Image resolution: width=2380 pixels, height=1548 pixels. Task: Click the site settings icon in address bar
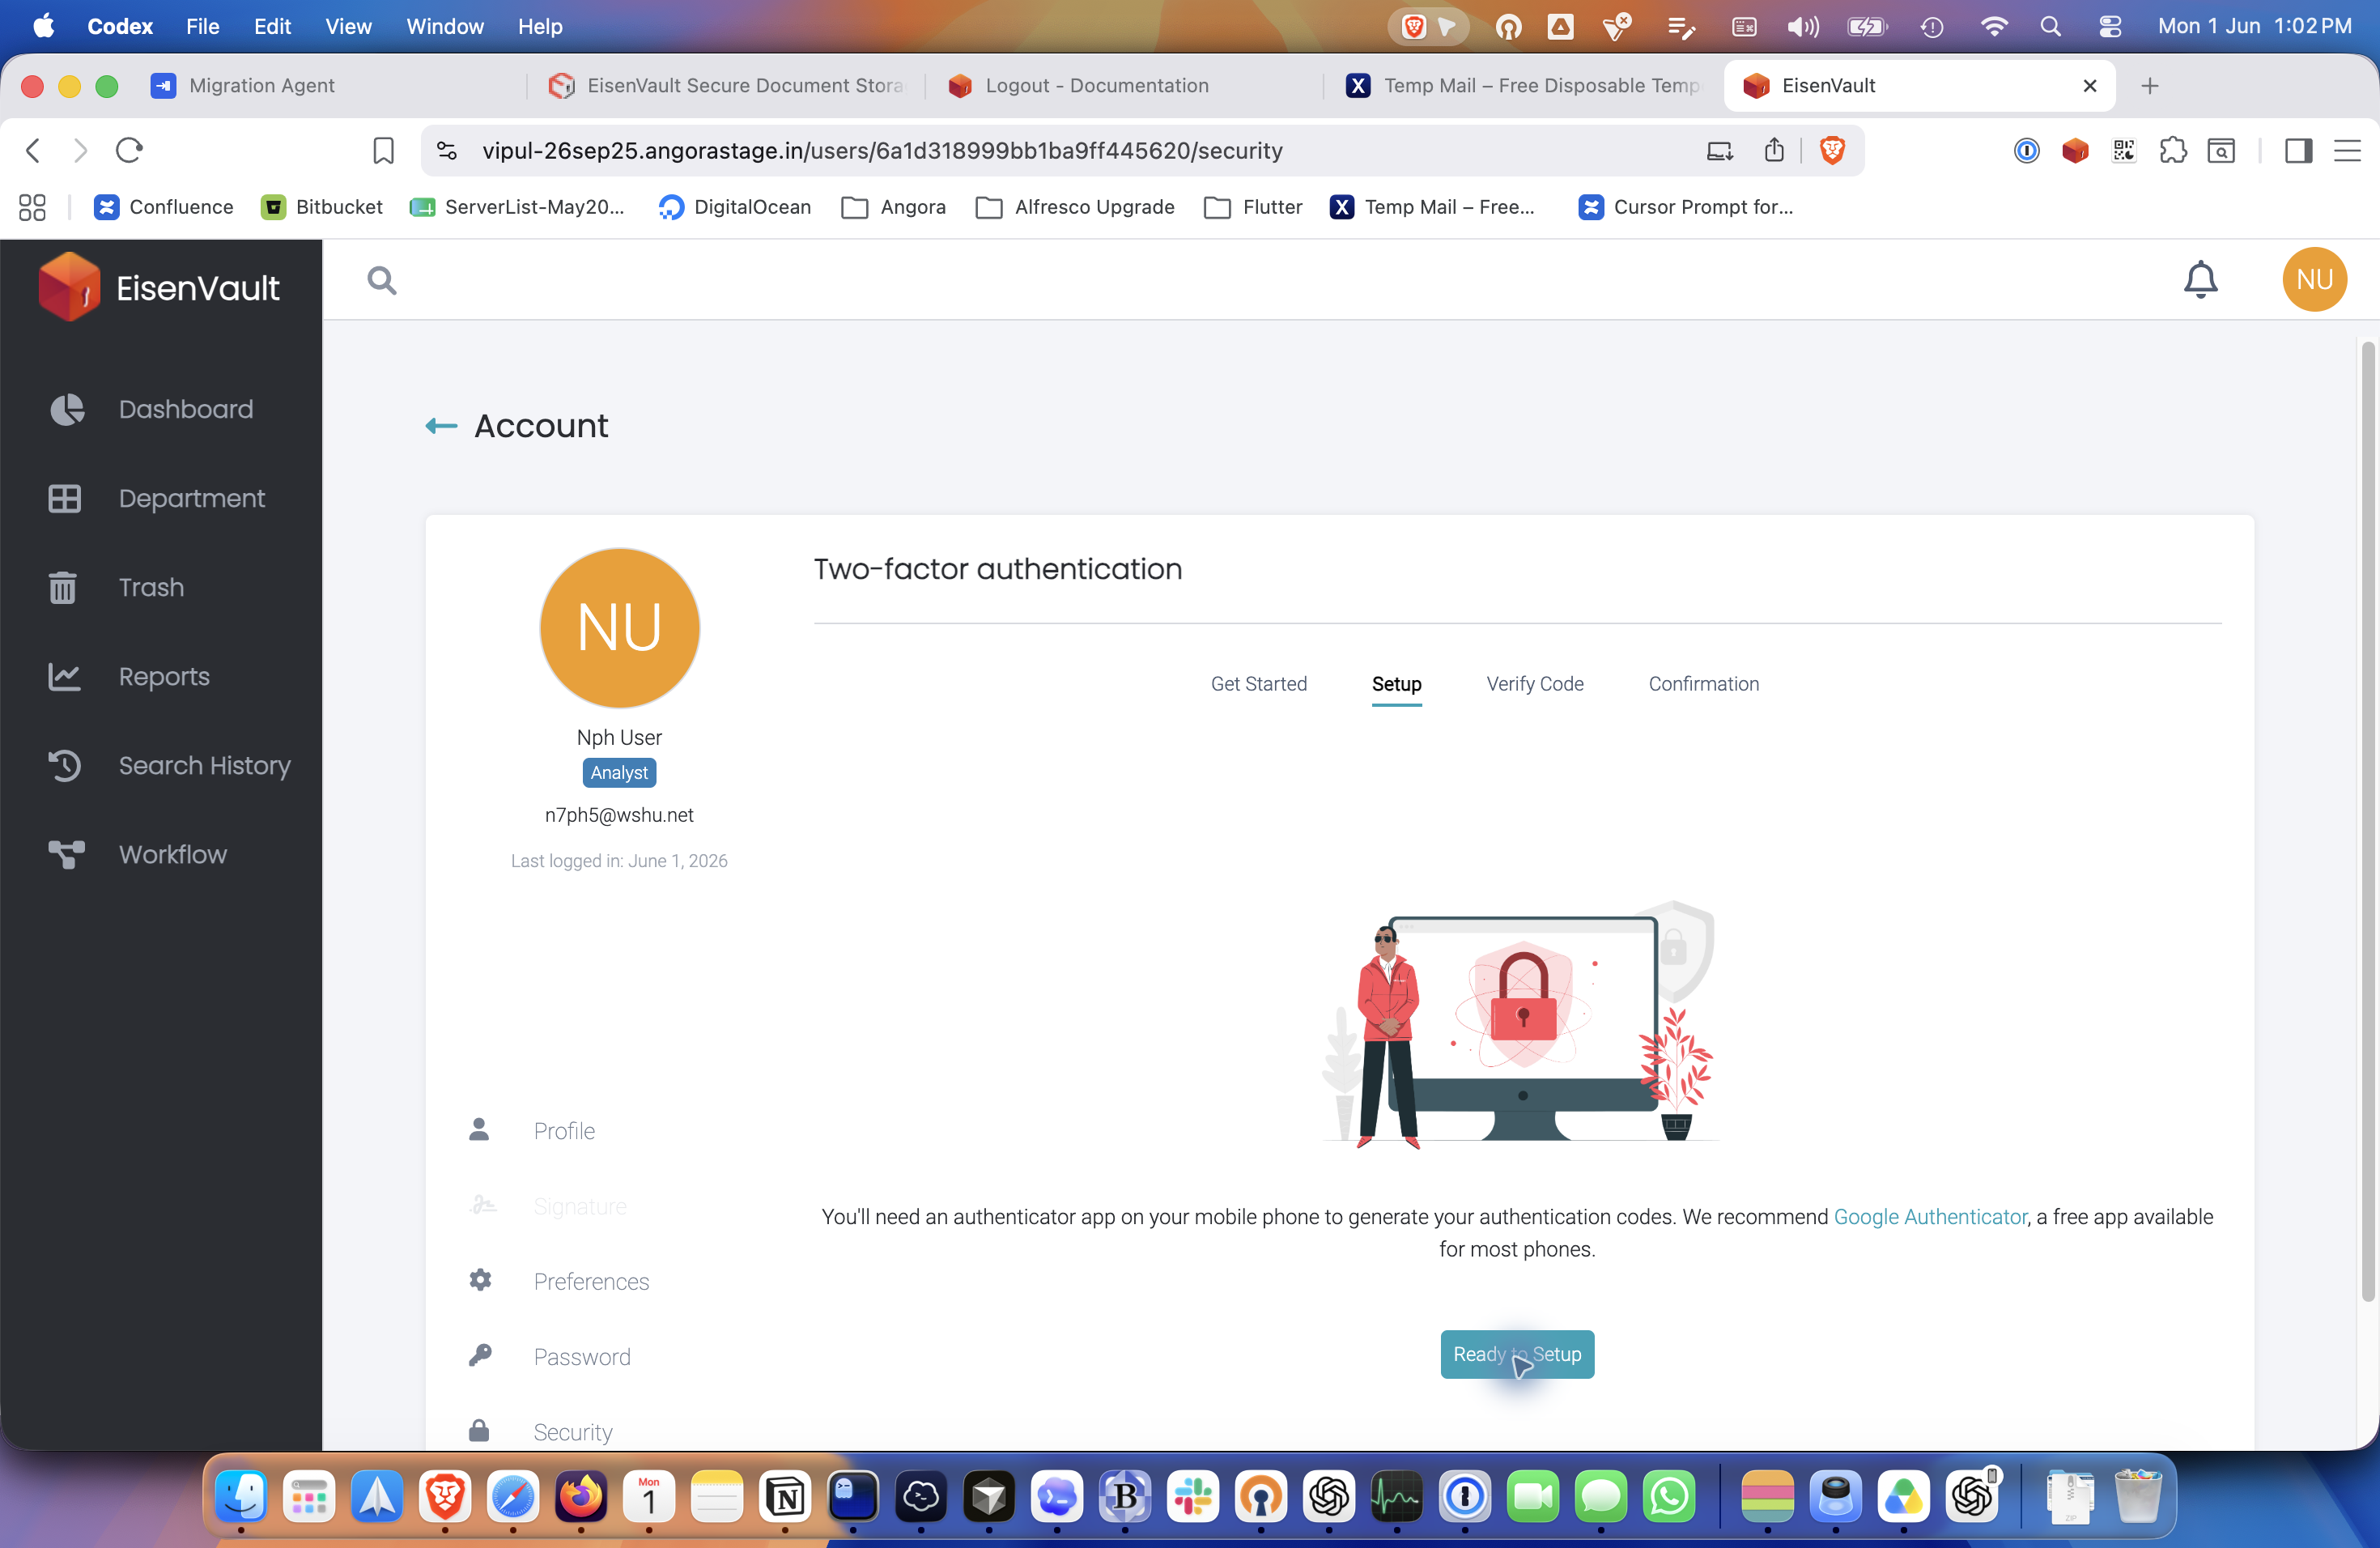click(x=447, y=150)
